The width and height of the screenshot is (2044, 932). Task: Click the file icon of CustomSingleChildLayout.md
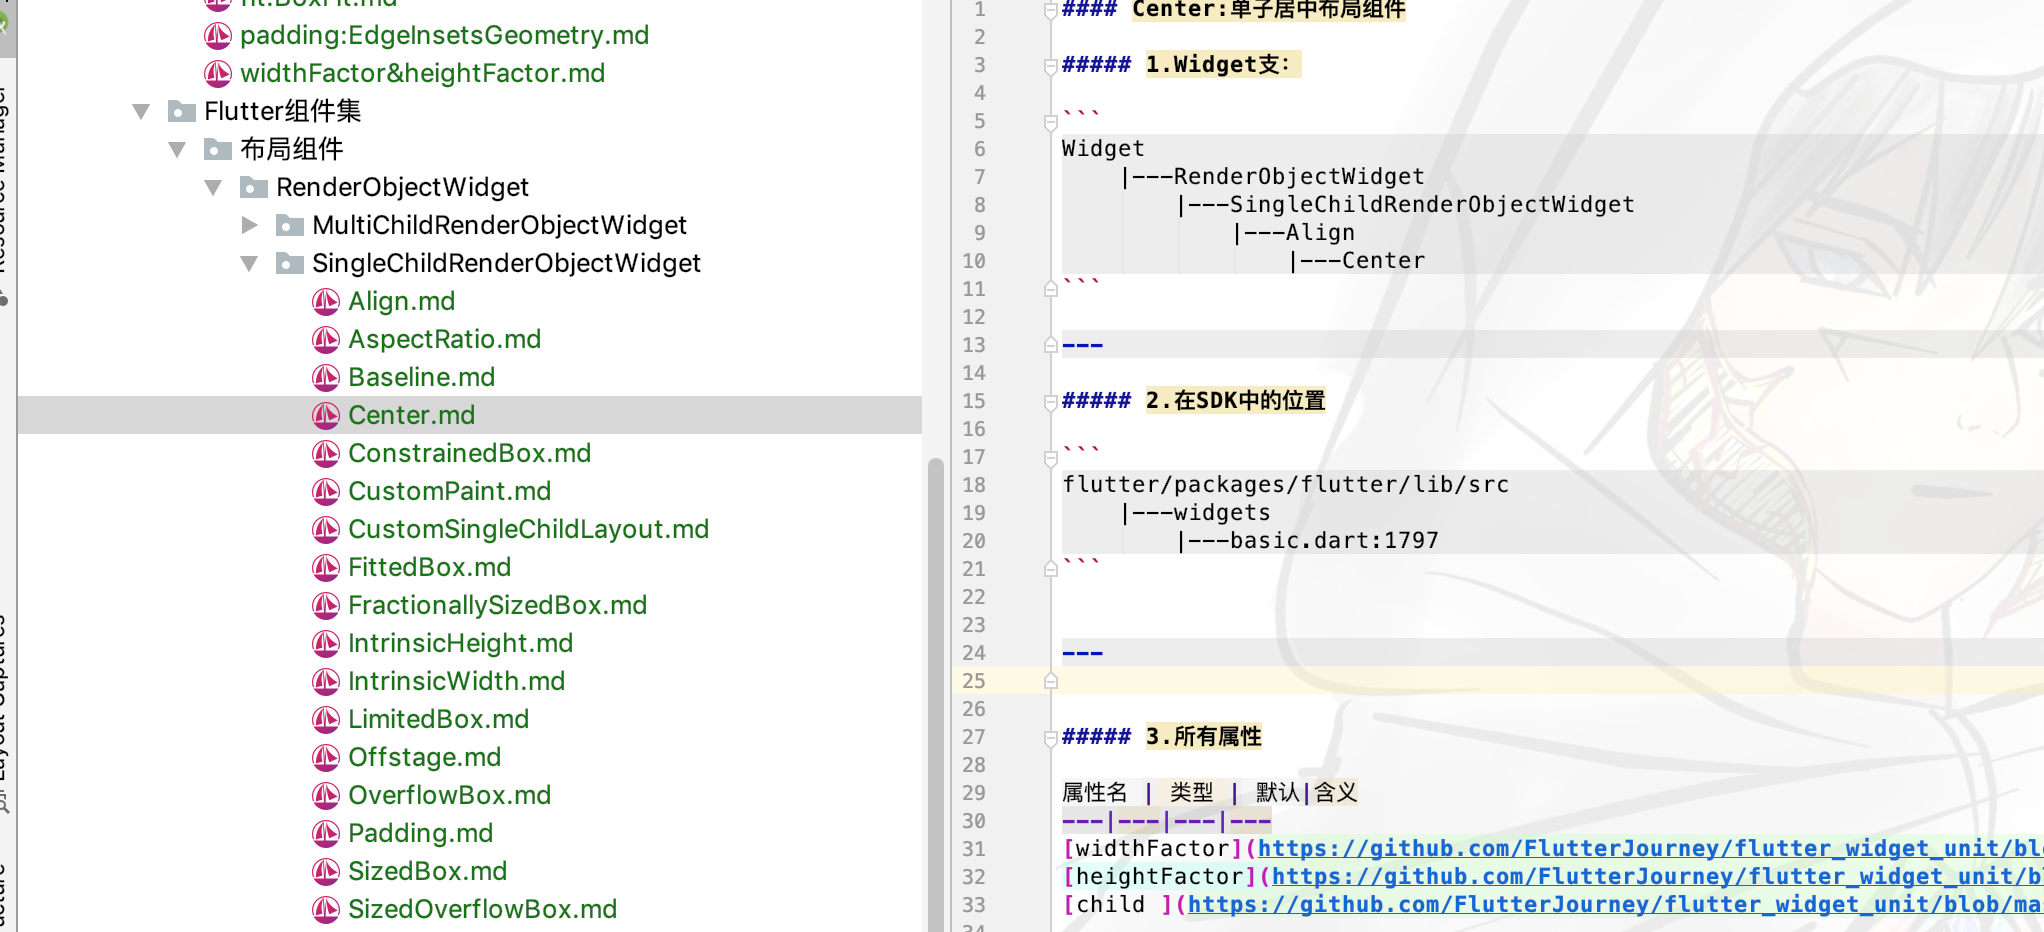[x=326, y=529]
